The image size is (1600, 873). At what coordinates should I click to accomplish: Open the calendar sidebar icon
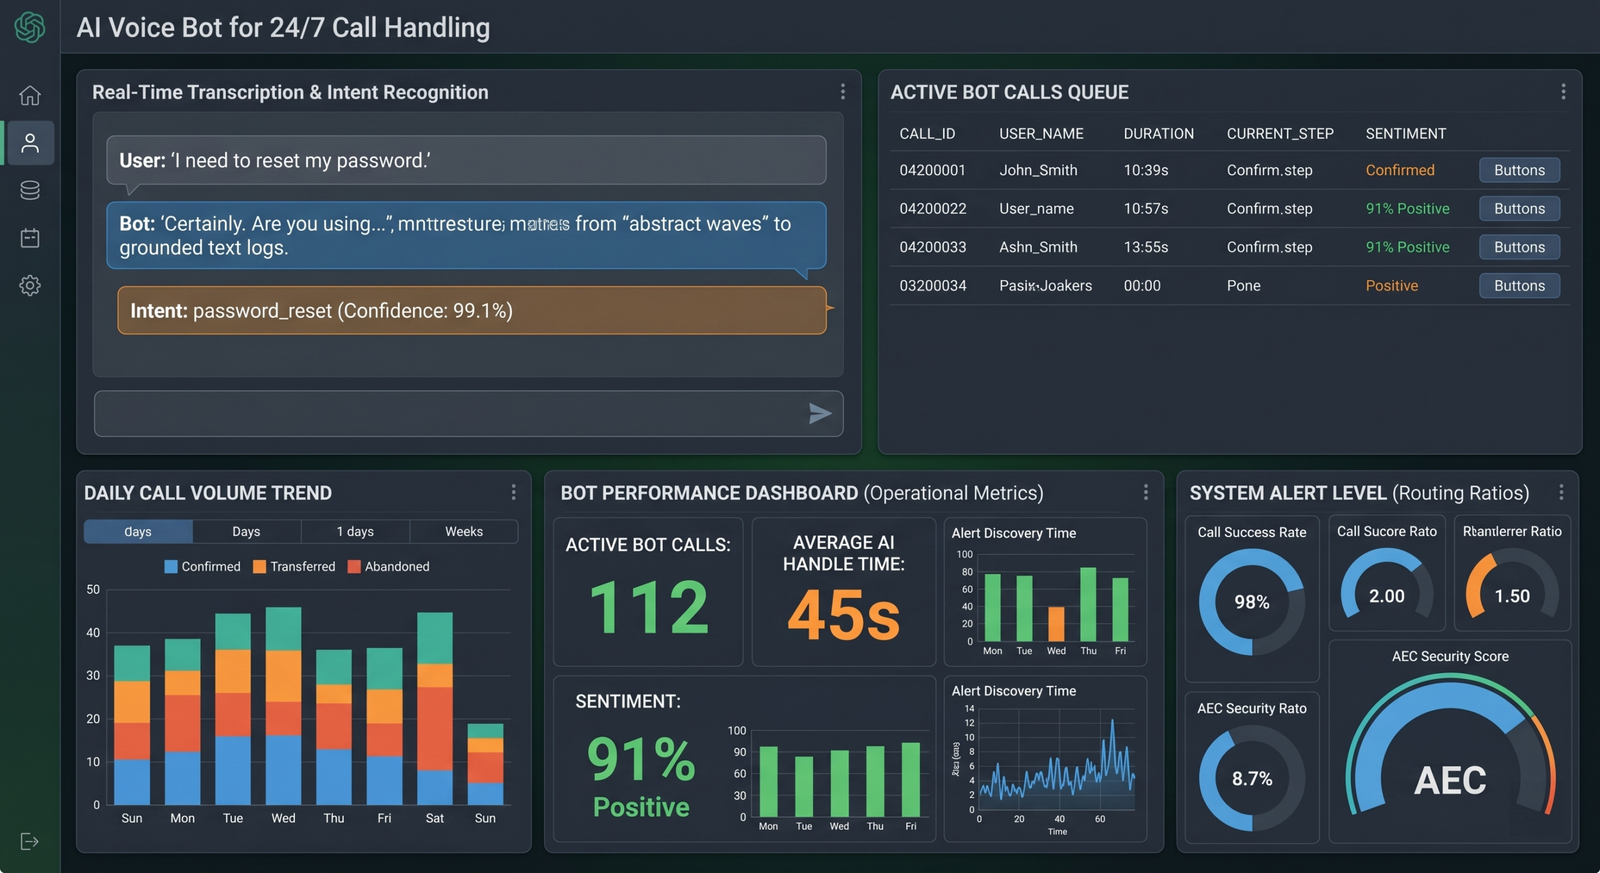click(30, 238)
